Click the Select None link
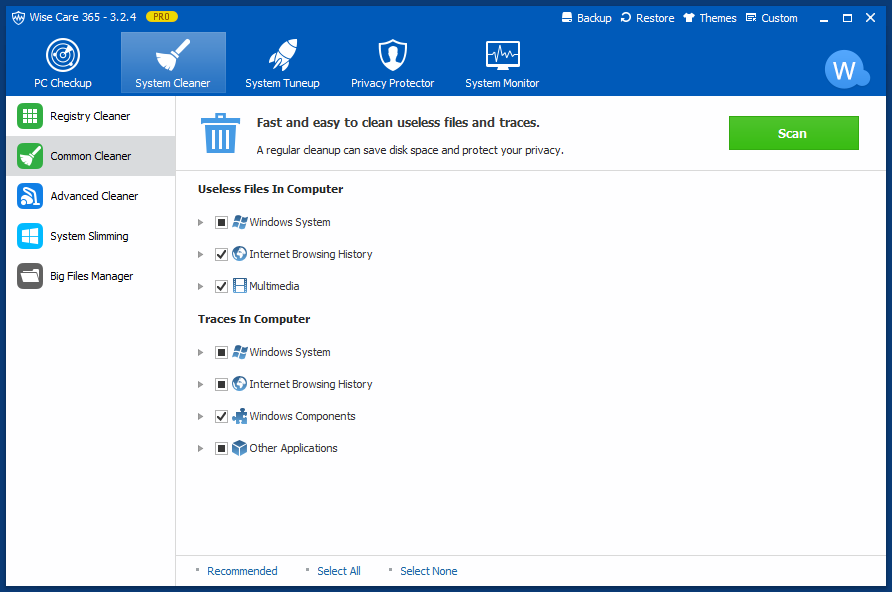Screen dimensions: 892x592 (429, 571)
